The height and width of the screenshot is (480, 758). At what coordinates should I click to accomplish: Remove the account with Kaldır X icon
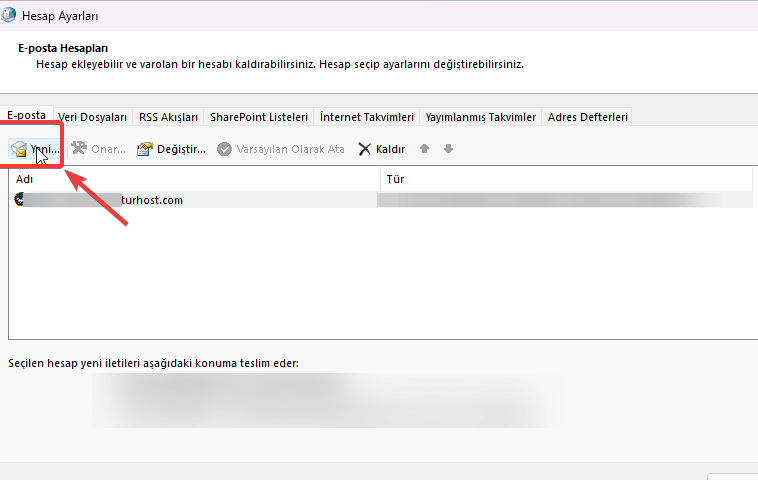coord(365,149)
